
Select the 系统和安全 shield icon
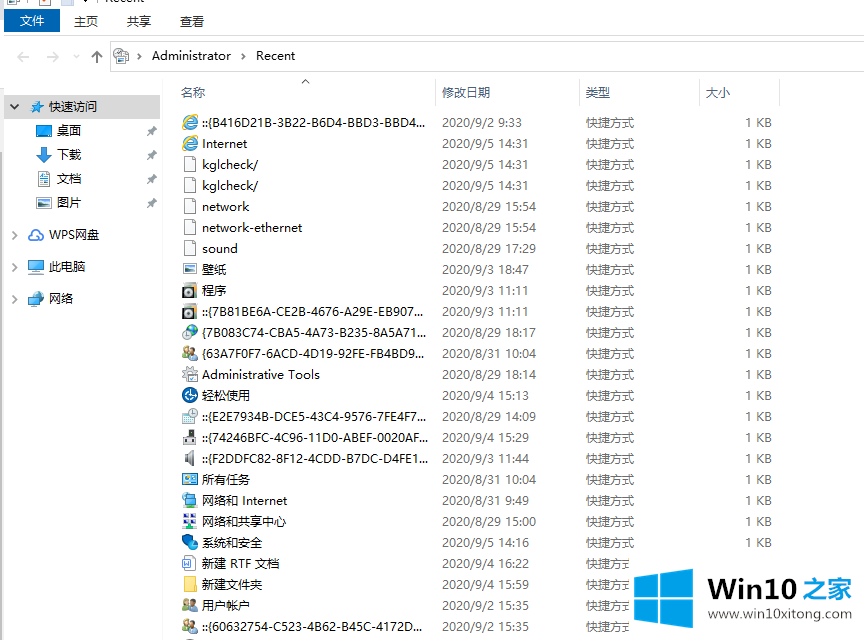[190, 542]
